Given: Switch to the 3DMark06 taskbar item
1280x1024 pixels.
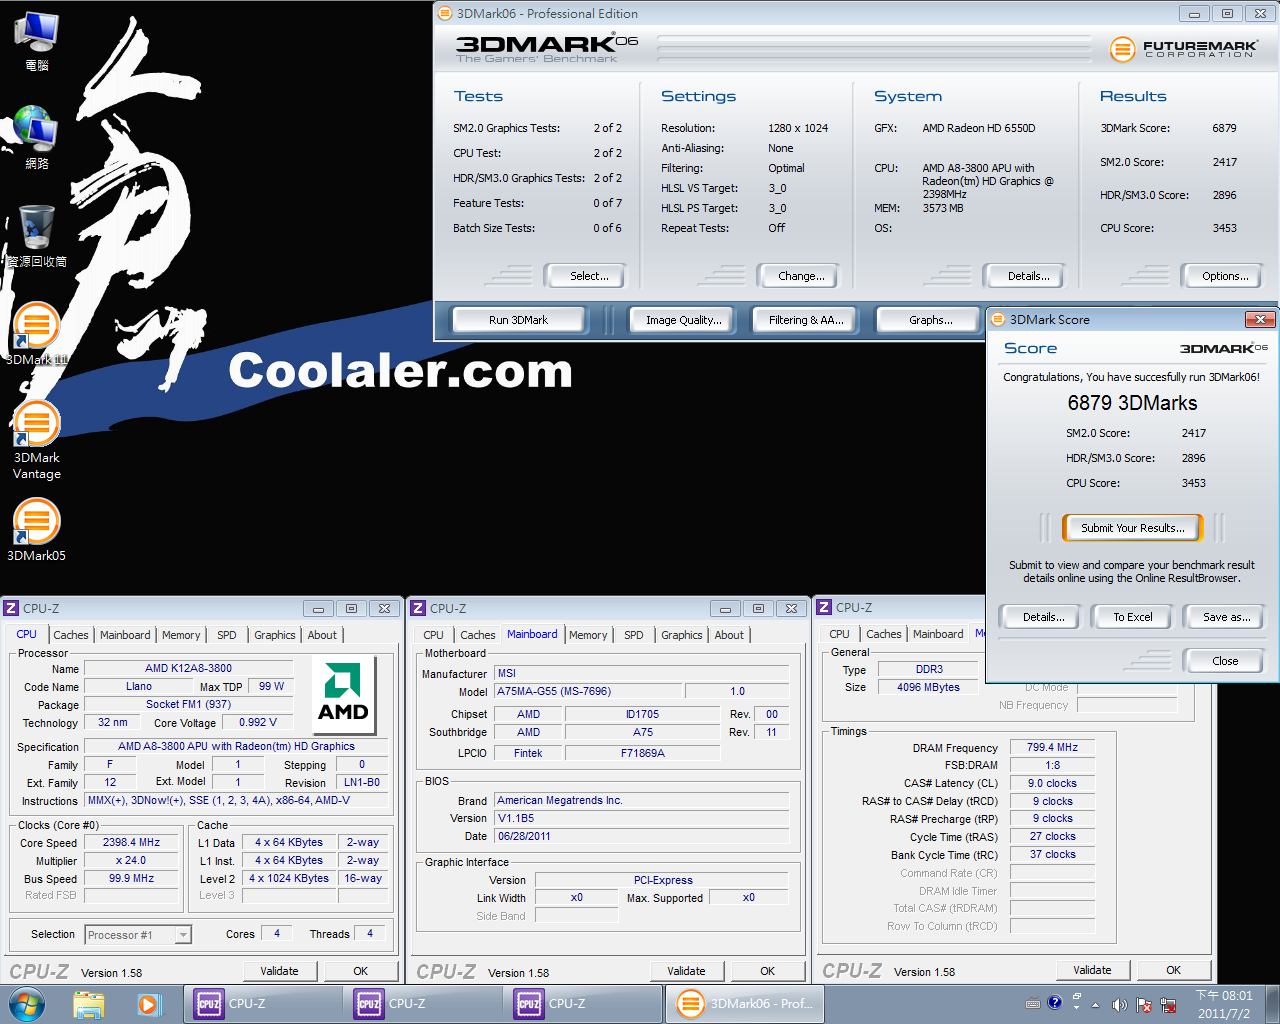Looking at the screenshot, I should click(744, 1004).
